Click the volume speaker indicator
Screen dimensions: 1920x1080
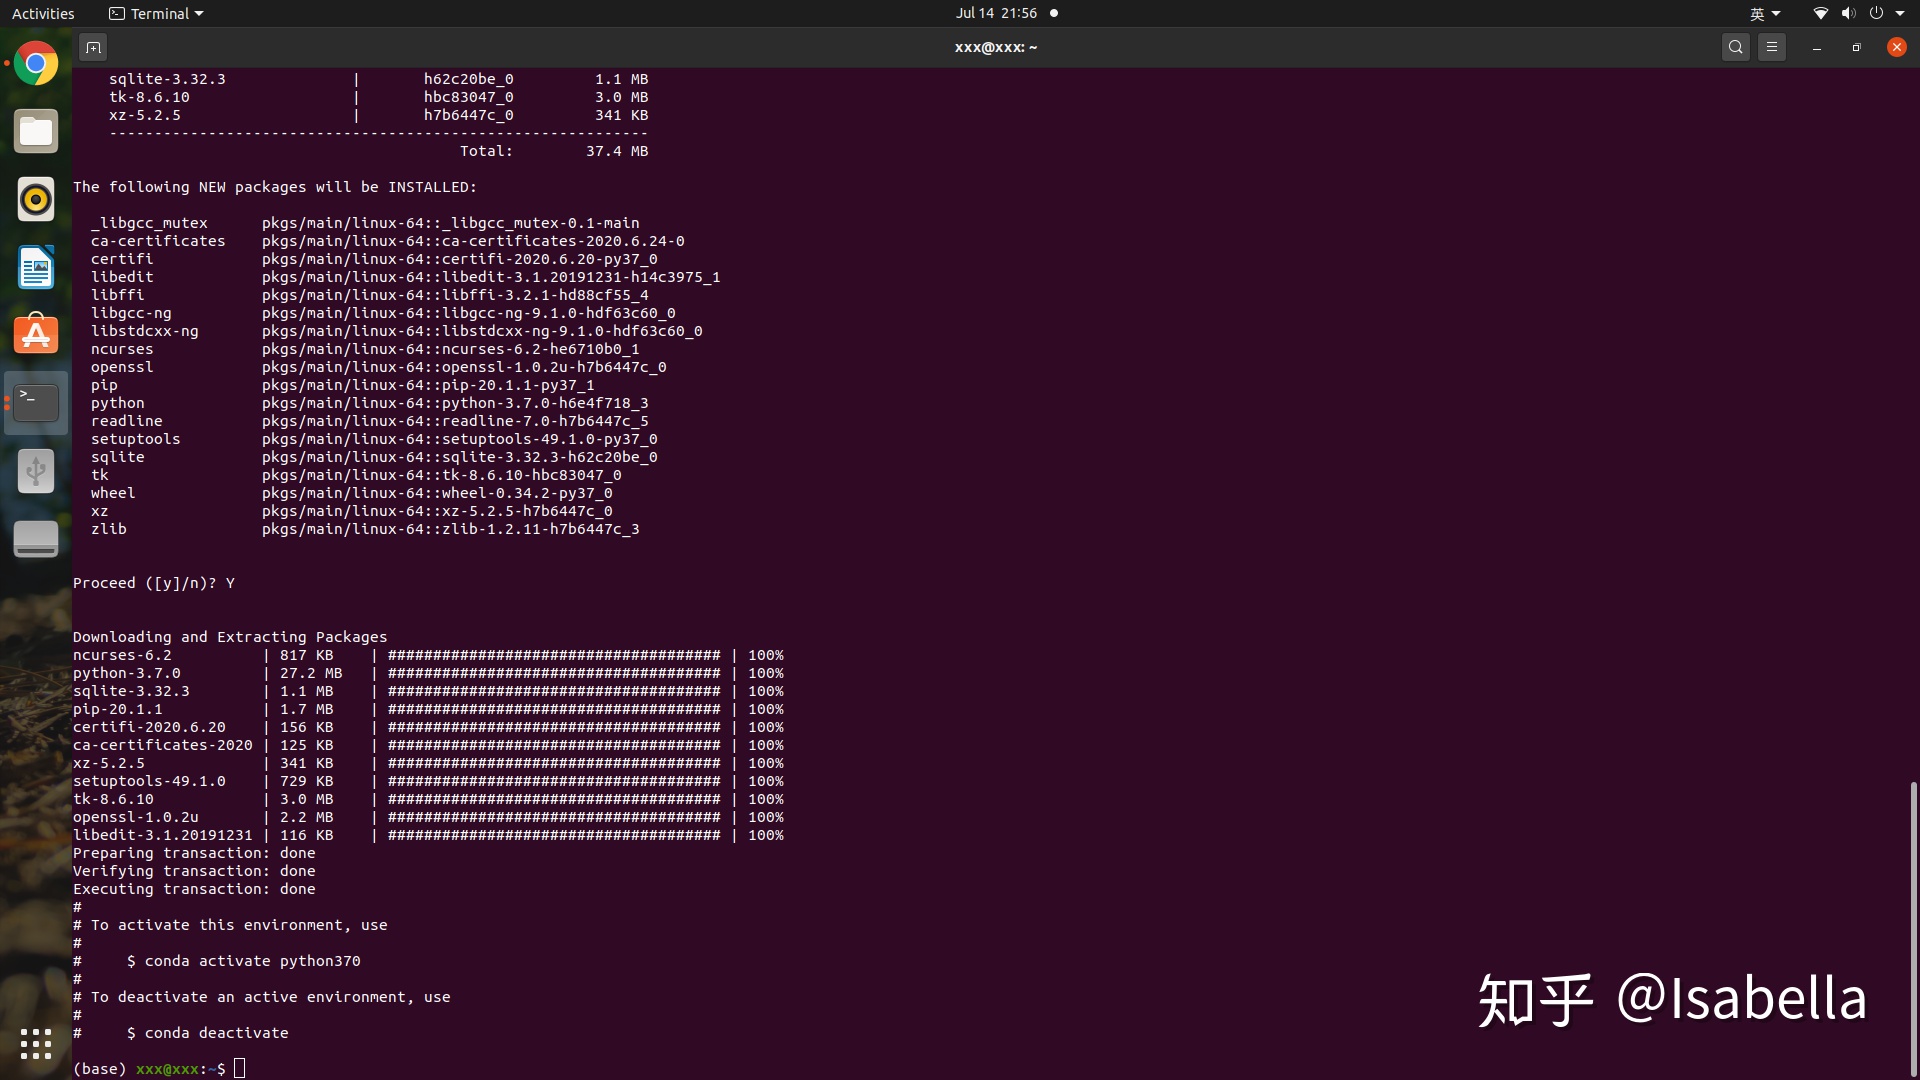(1848, 14)
